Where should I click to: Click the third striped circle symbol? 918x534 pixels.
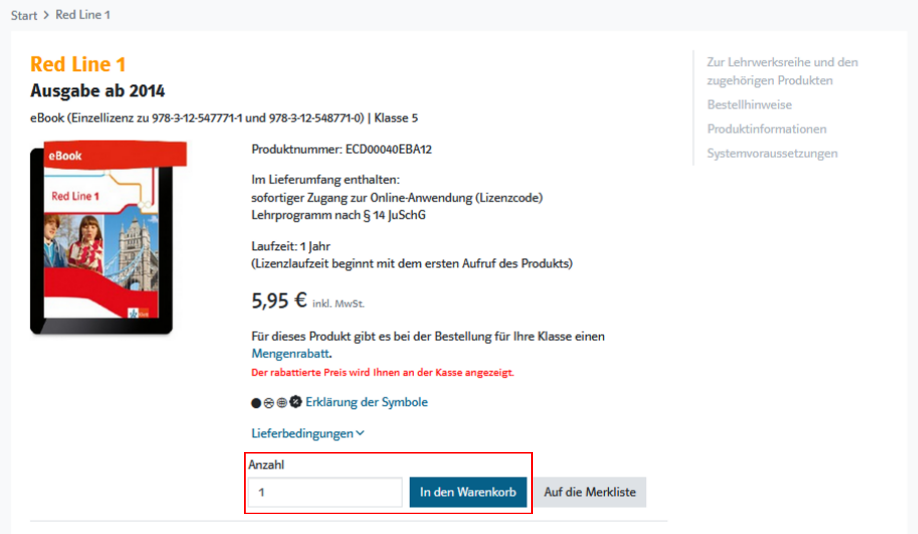282,403
